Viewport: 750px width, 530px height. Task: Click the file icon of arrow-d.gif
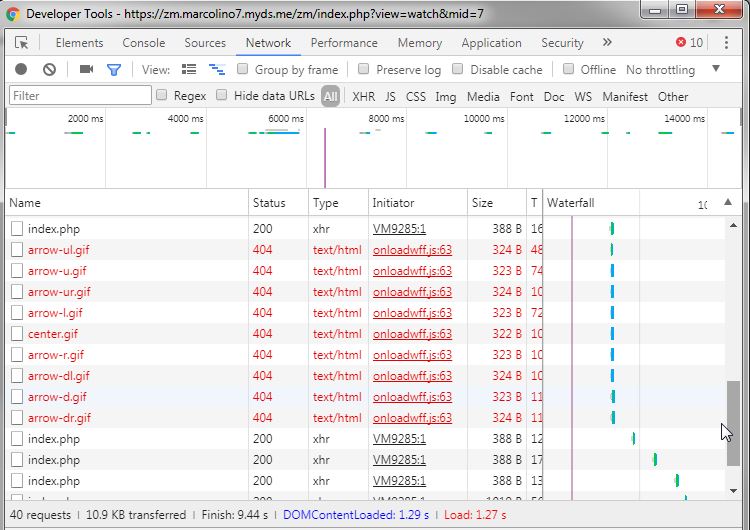(17, 397)
